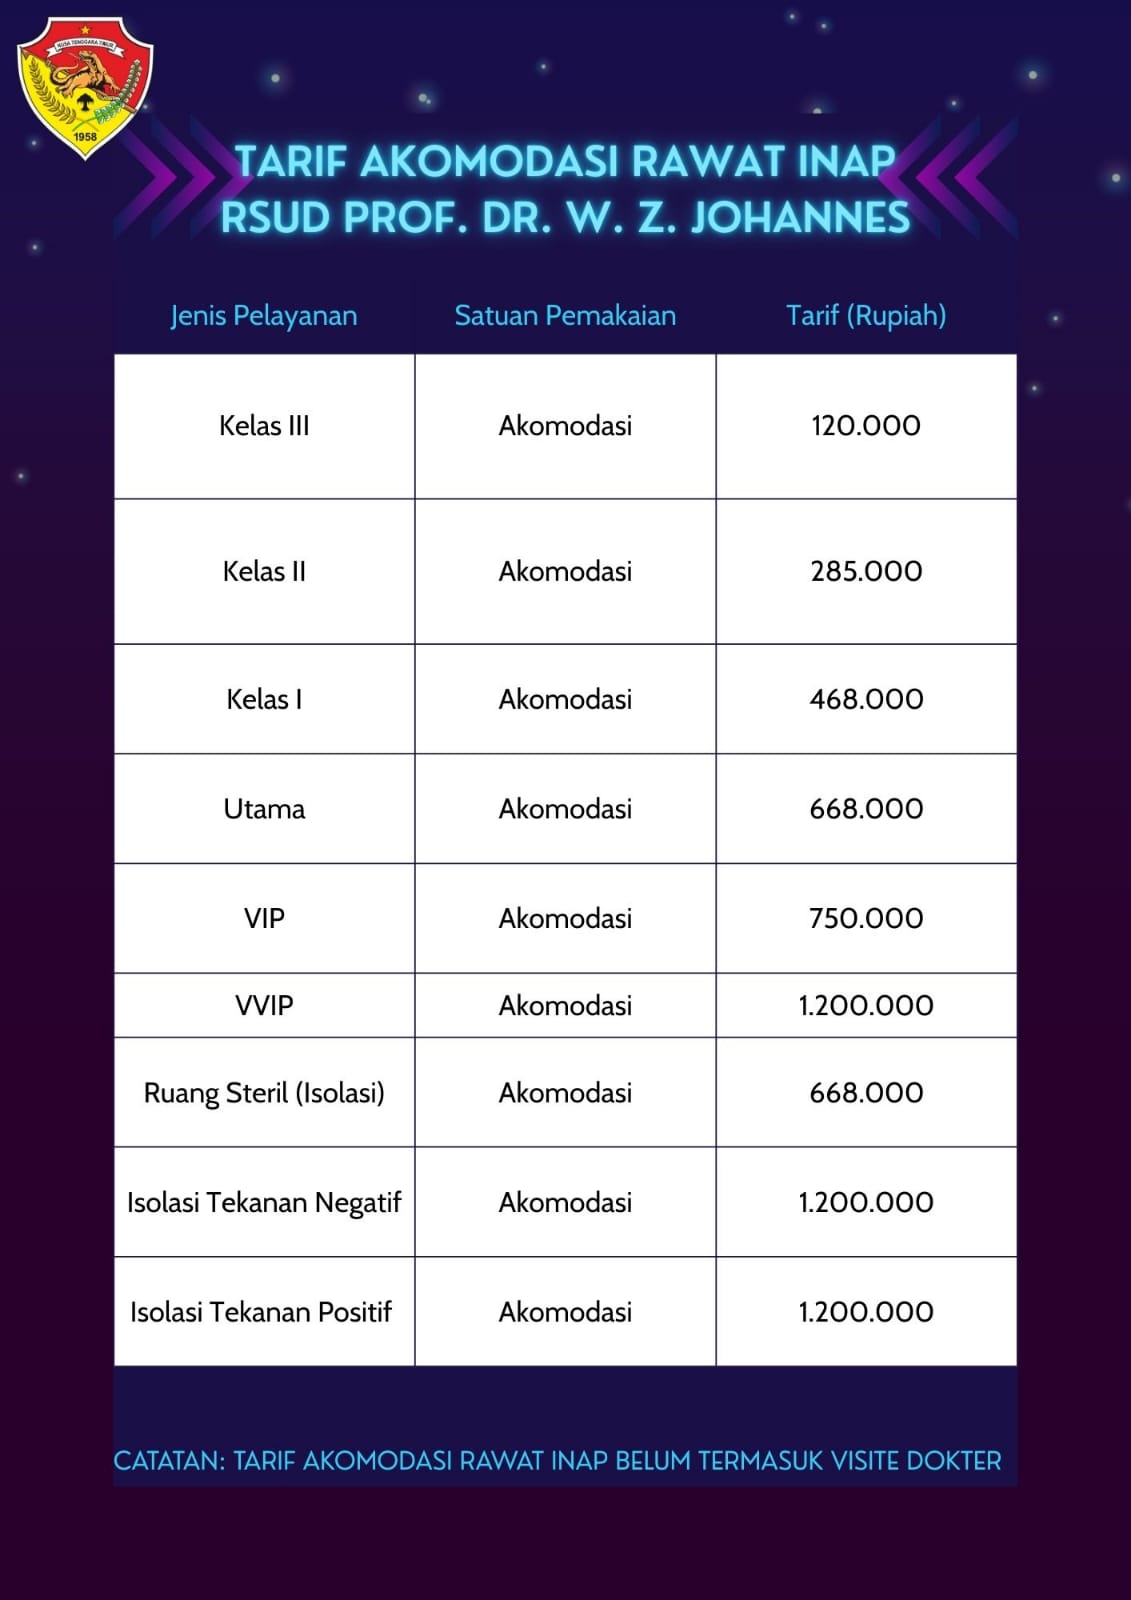The width and height of the screenshot is (1131, 1600).
Task: Click the 'Catatan' footnote about visite dokter
Action: point(557,1461)
